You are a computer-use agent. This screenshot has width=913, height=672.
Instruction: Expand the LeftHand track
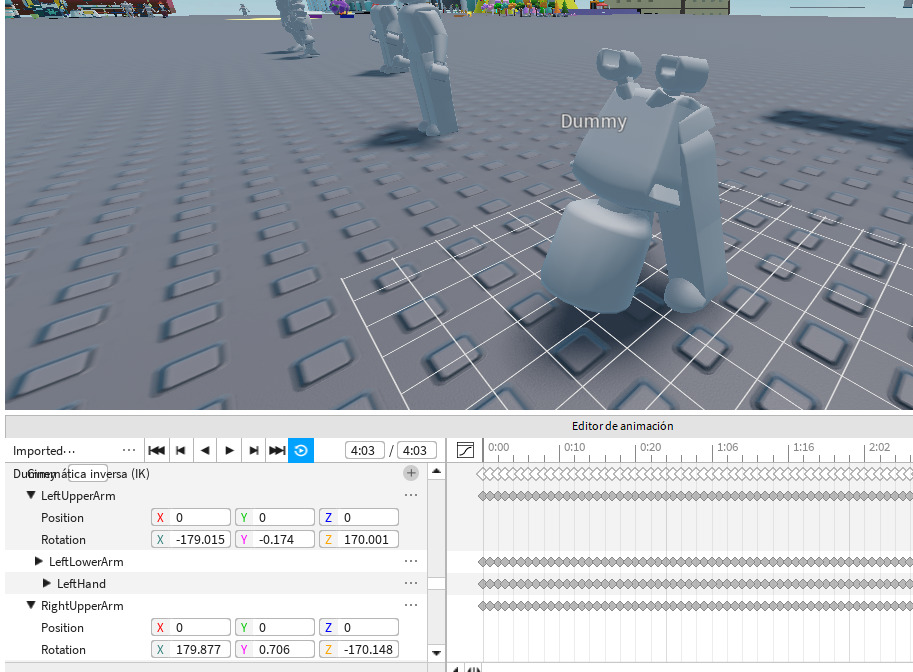click(48, 583)
